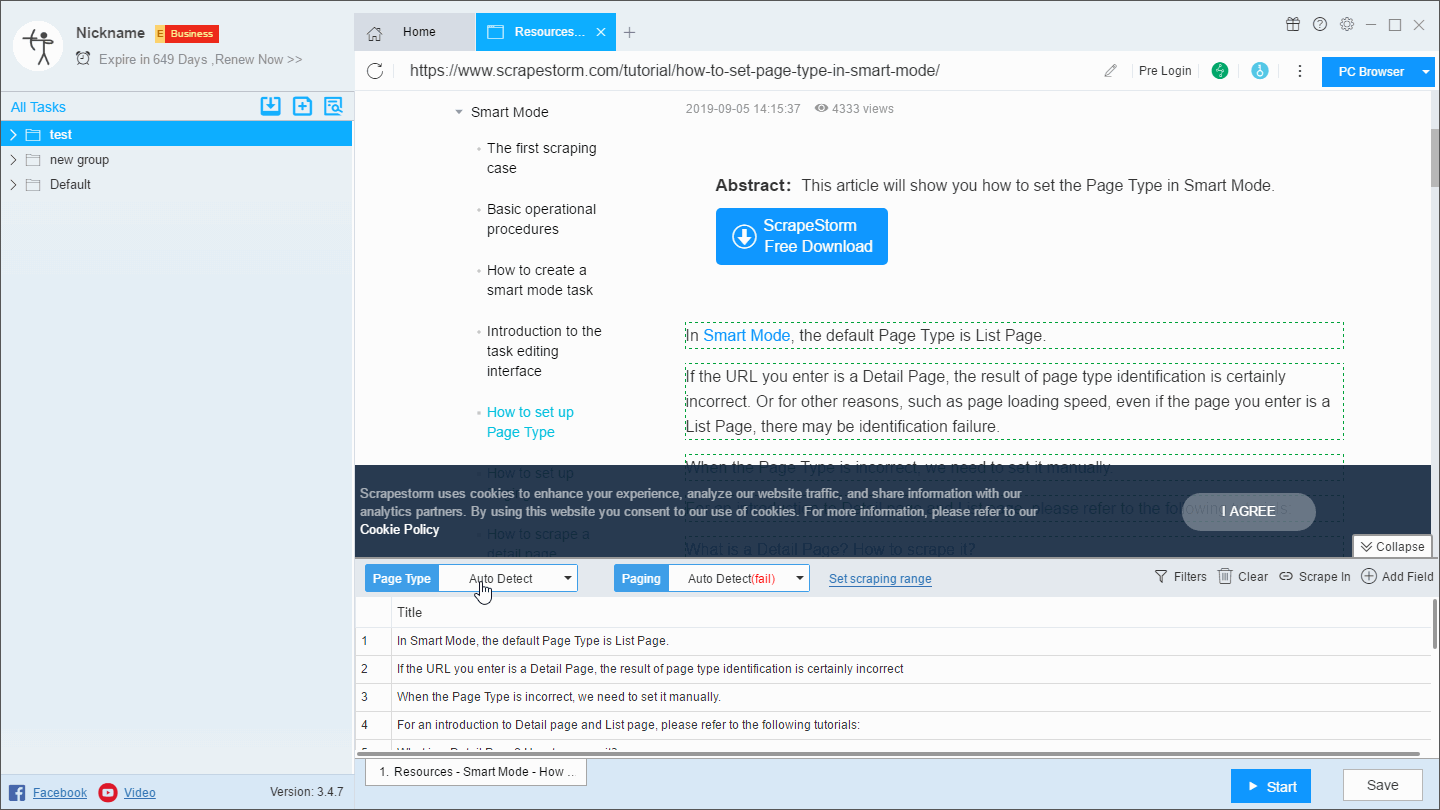The image size is (1440, 810).
Task: Click the data table horizontal scrollbar
Action: 888,753
